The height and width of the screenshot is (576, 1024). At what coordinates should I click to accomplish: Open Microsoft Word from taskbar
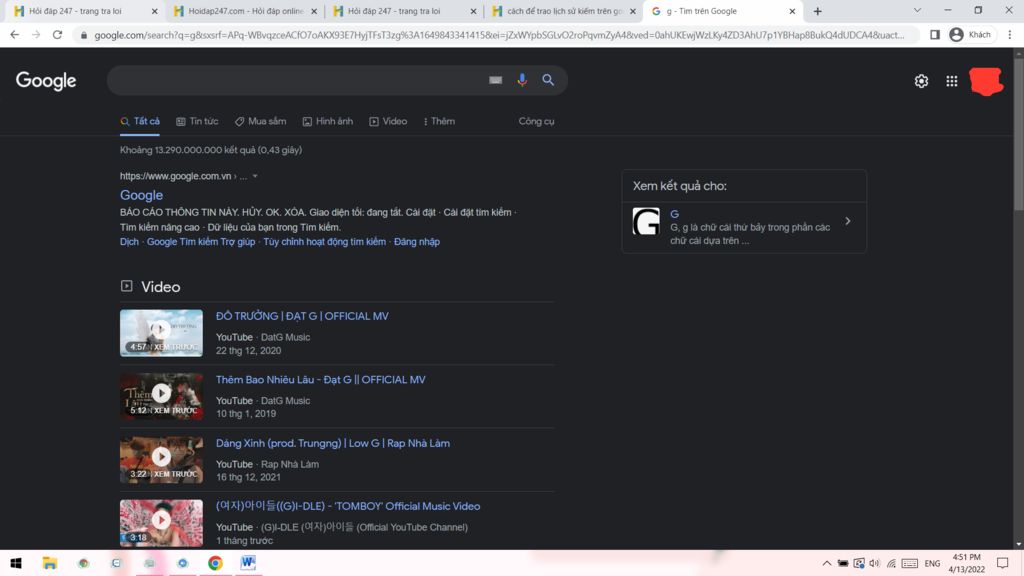click(248, 563)
